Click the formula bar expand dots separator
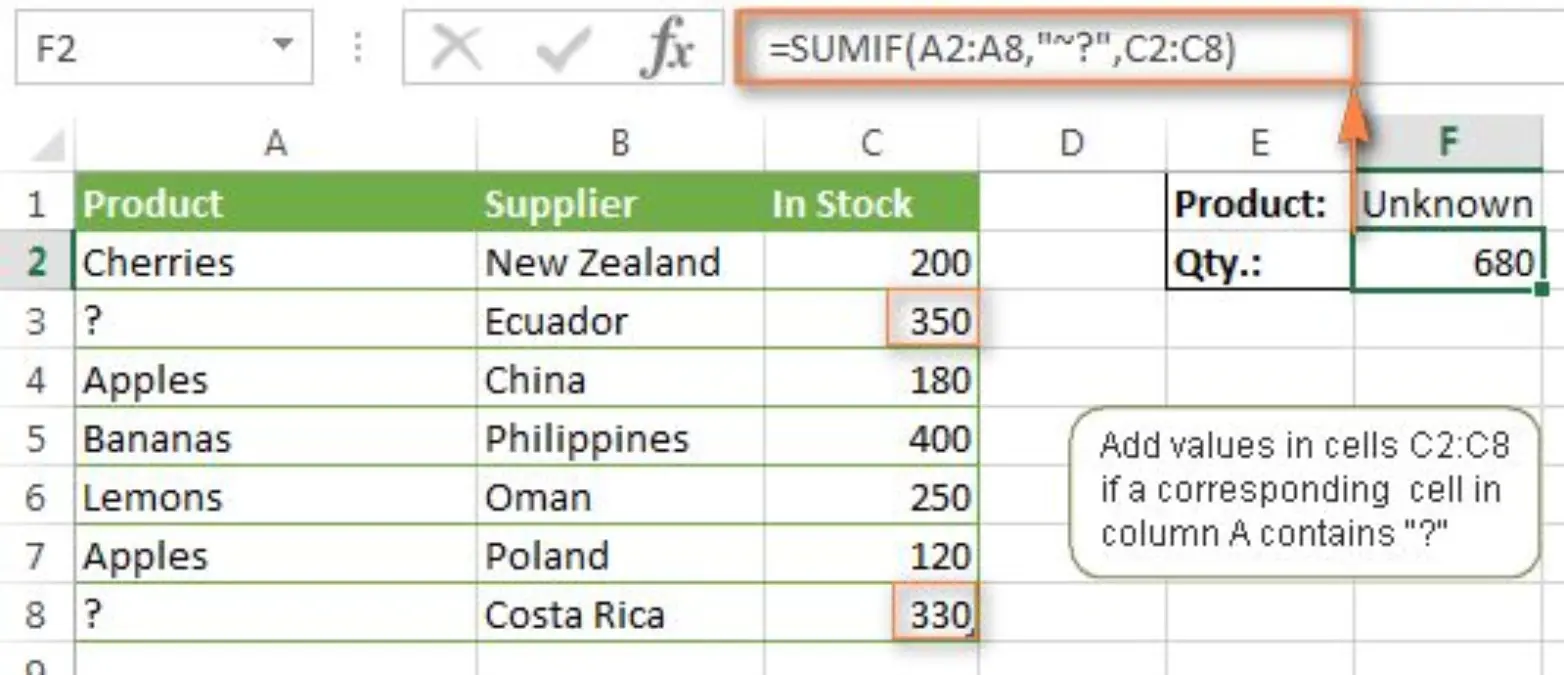The width and height of the screenshot is (1564, 675). click(x=357, y=44)
